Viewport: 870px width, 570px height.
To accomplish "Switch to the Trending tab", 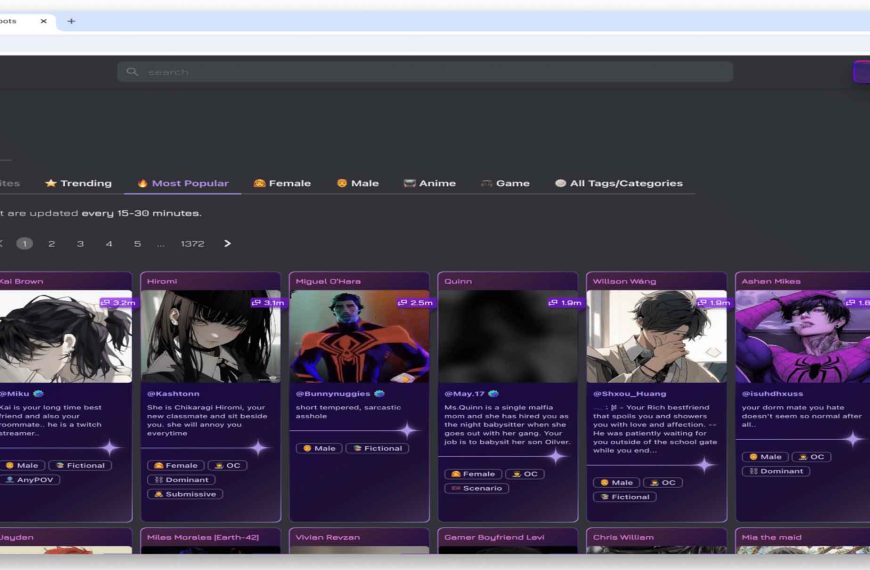I will click(78, 183).
